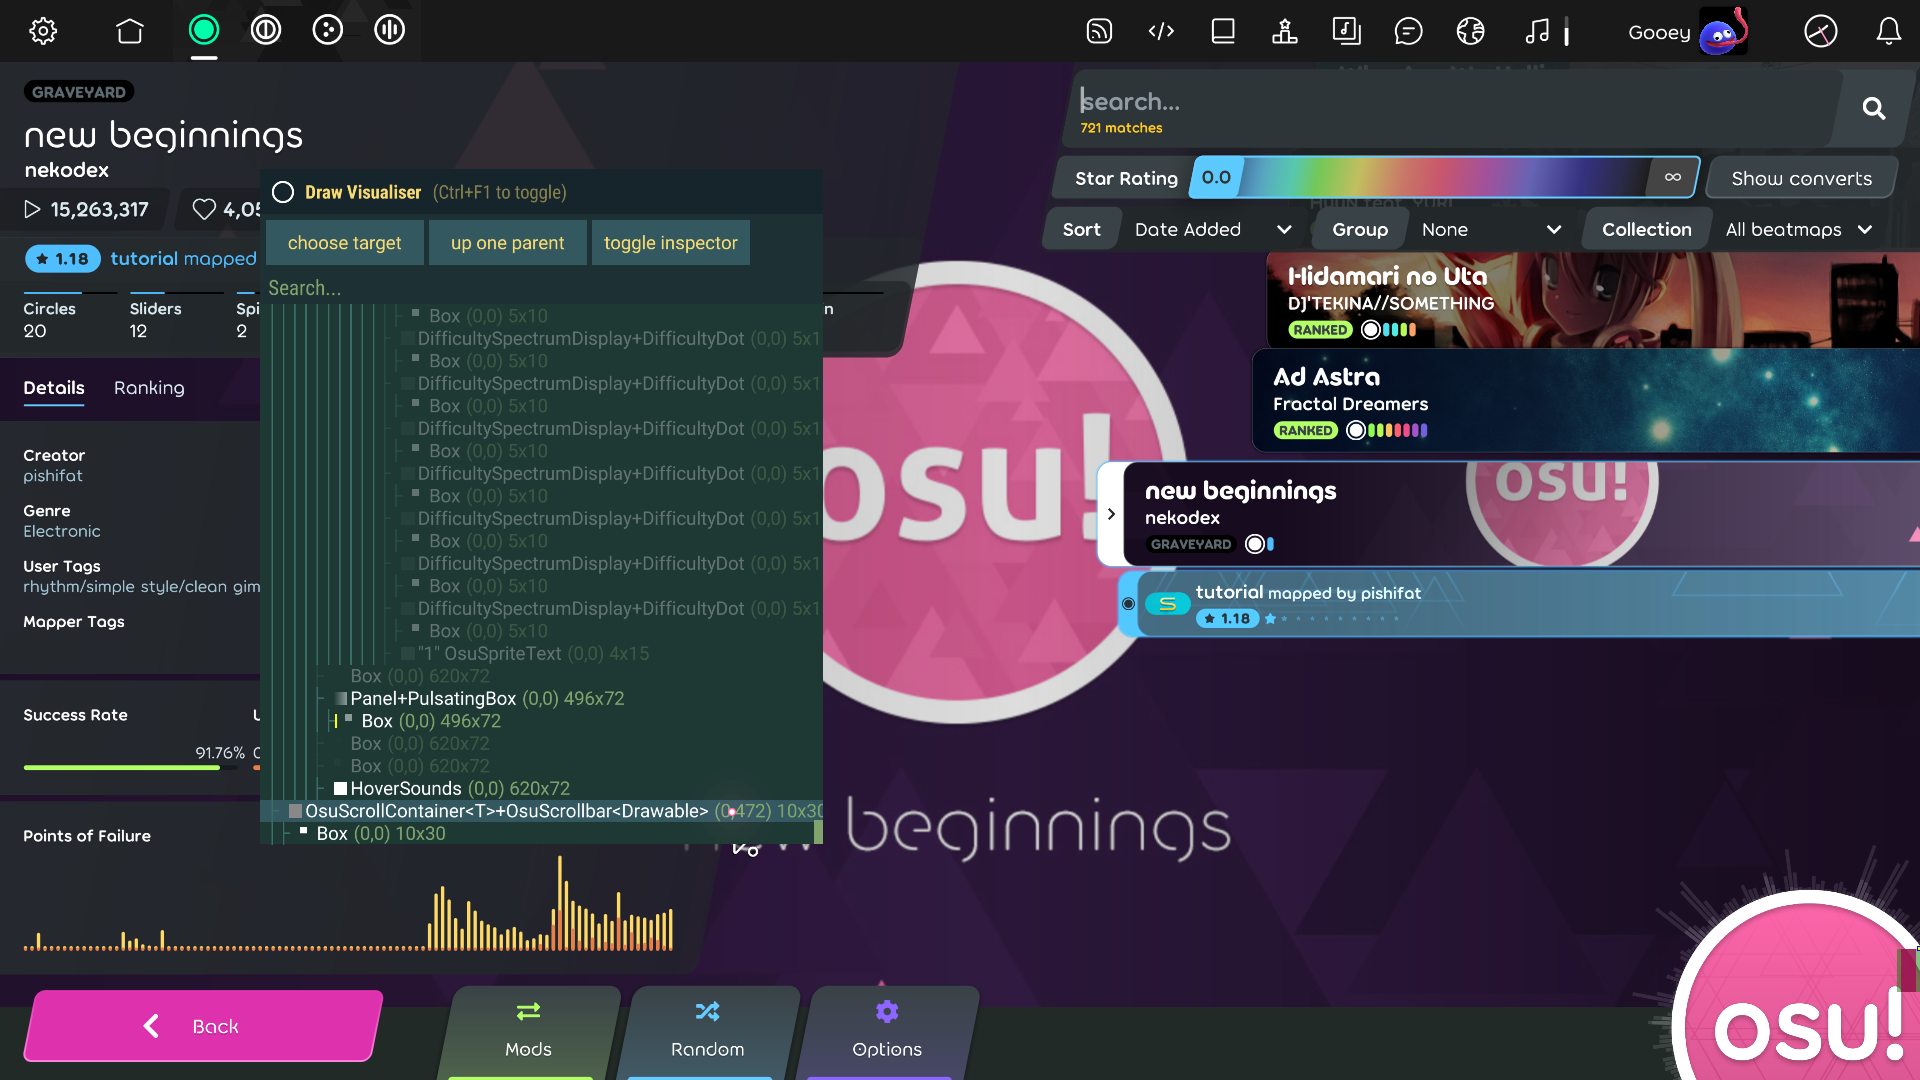
Task: Select osu!catch ruleset icon
Action: pos(328,30)
